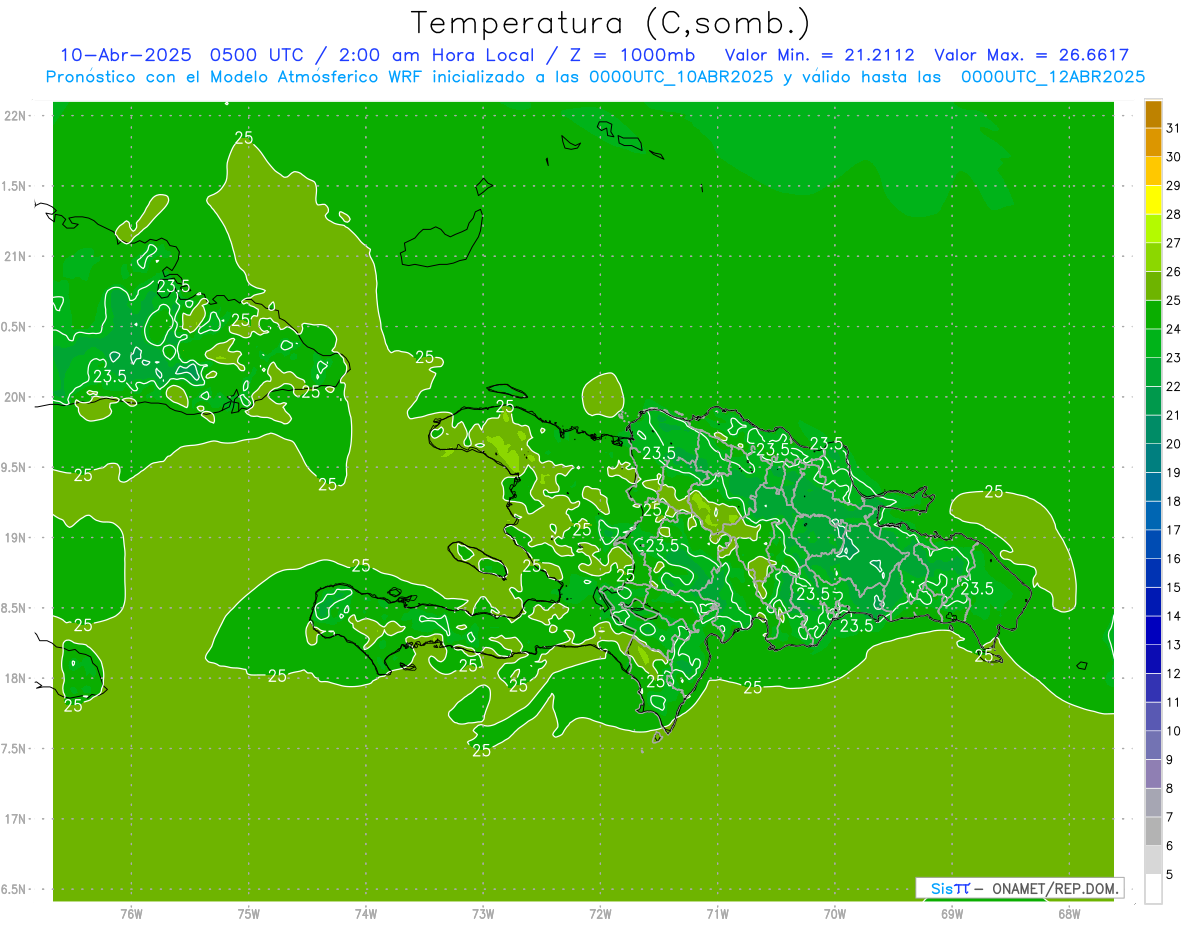Click the '22N' latitude axis label

pos(15,116)
